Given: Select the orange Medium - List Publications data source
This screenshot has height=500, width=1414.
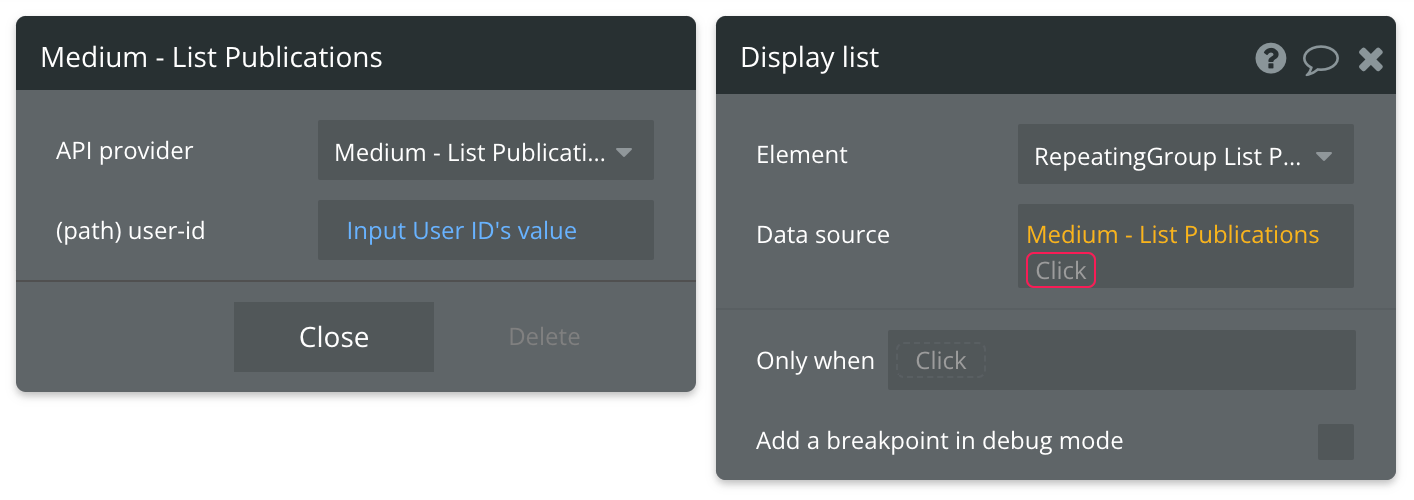Looking at the screenshot, I should 1172,235.
